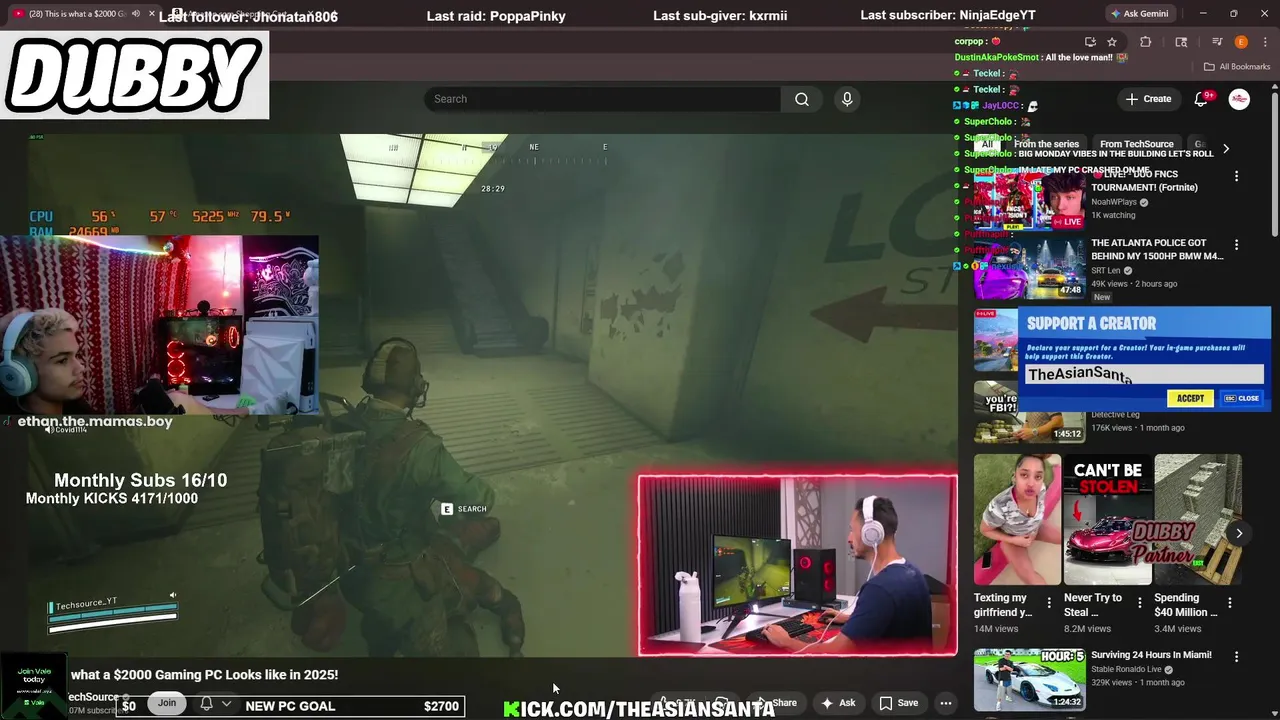
Task: Bookmark this page with the star icon
Action: pos(1112,42)
